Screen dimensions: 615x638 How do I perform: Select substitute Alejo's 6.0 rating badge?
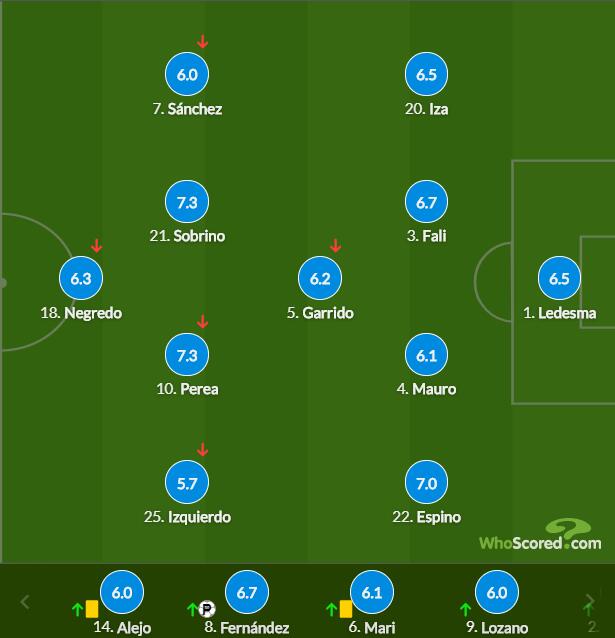[x=122, y=593]
